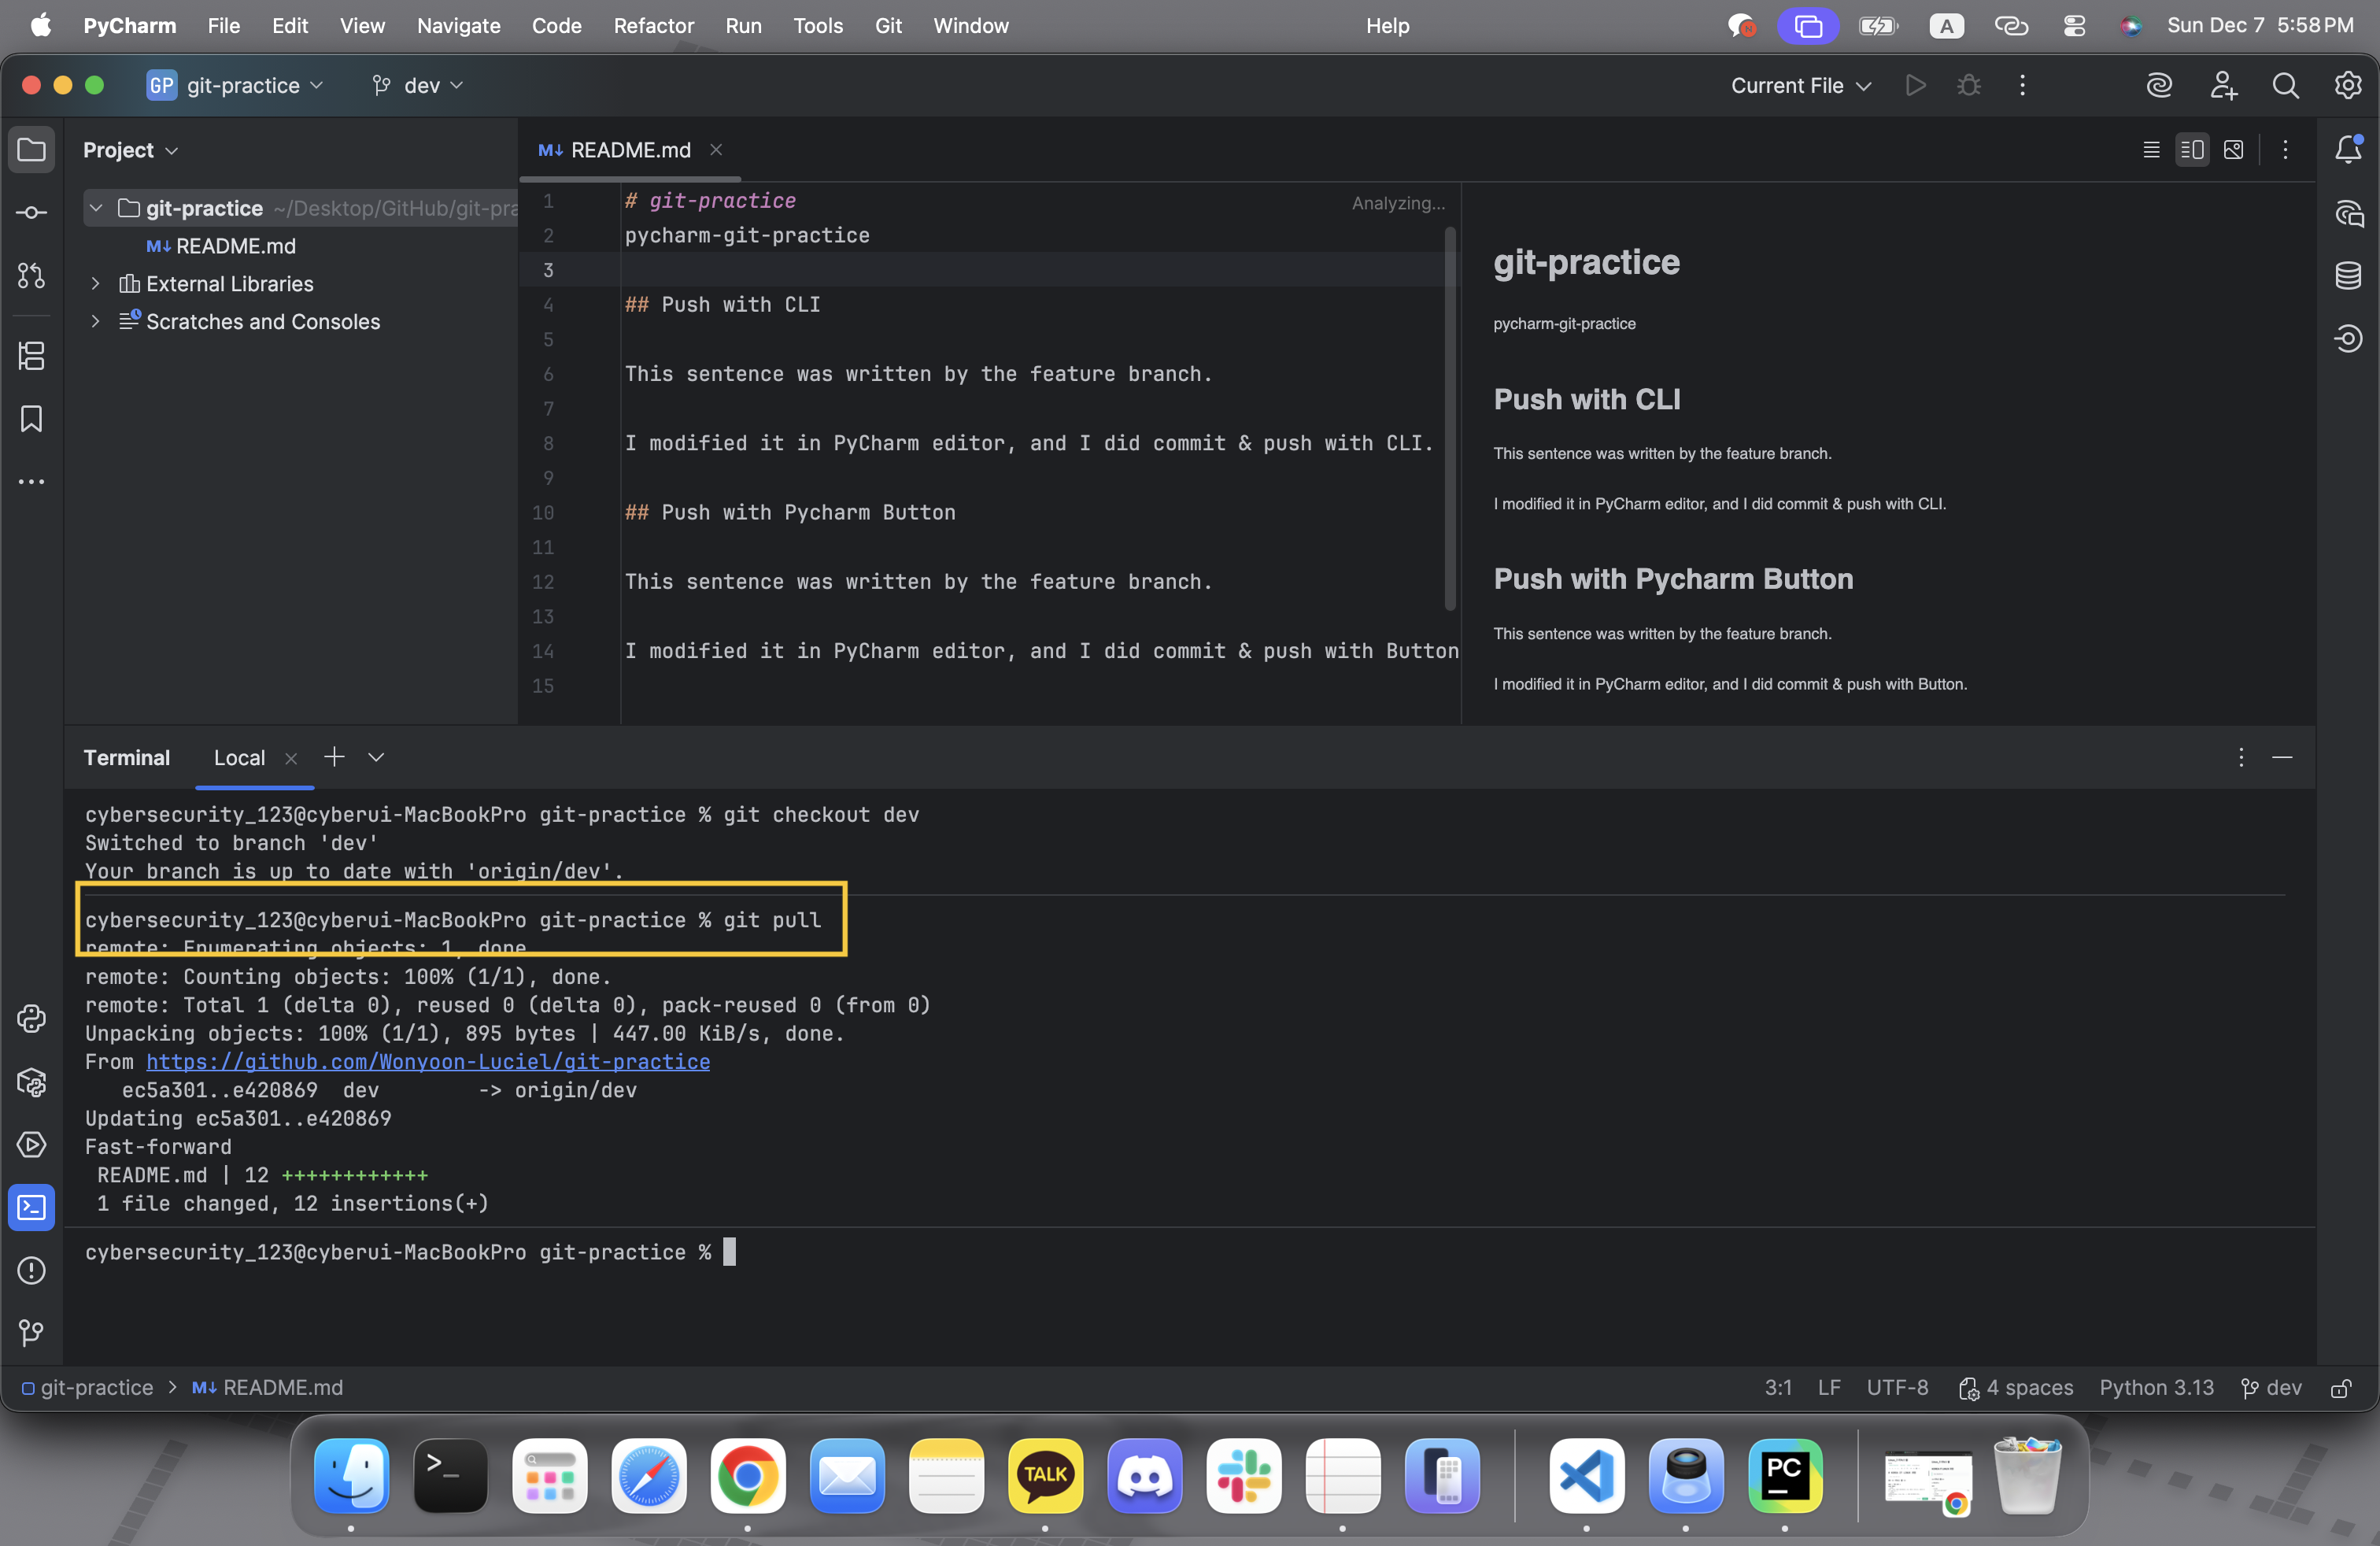Open the Commit tool window icon
This screenshot has height=1546, width=2380.
tap(31, 213)
